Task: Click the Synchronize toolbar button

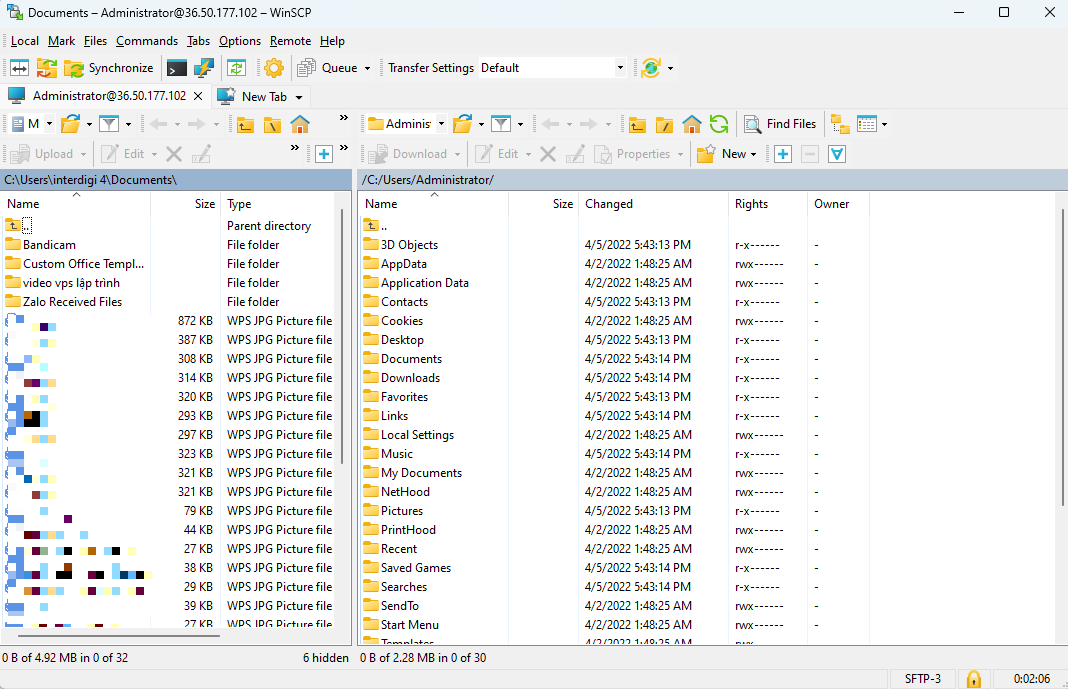Action: (109, 68)
